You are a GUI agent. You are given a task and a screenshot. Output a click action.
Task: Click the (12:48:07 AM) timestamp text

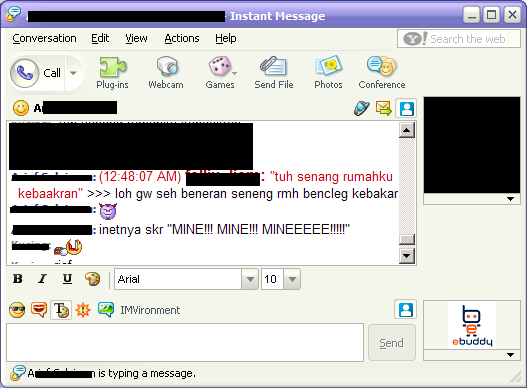(x=140, y=176)
